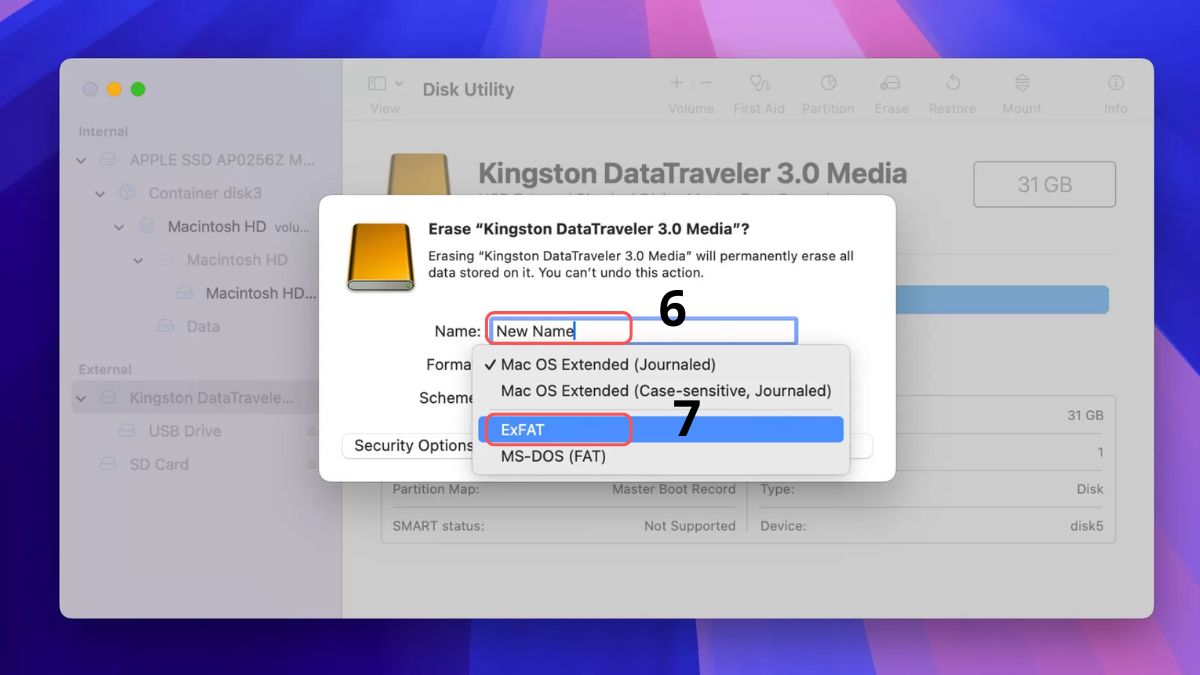Image resolution: width=1200 pixels, height=675 pixels.
Task: Select MS-DOS (FAT) format option
Action: pyautogui.click(x=661, y=456)
